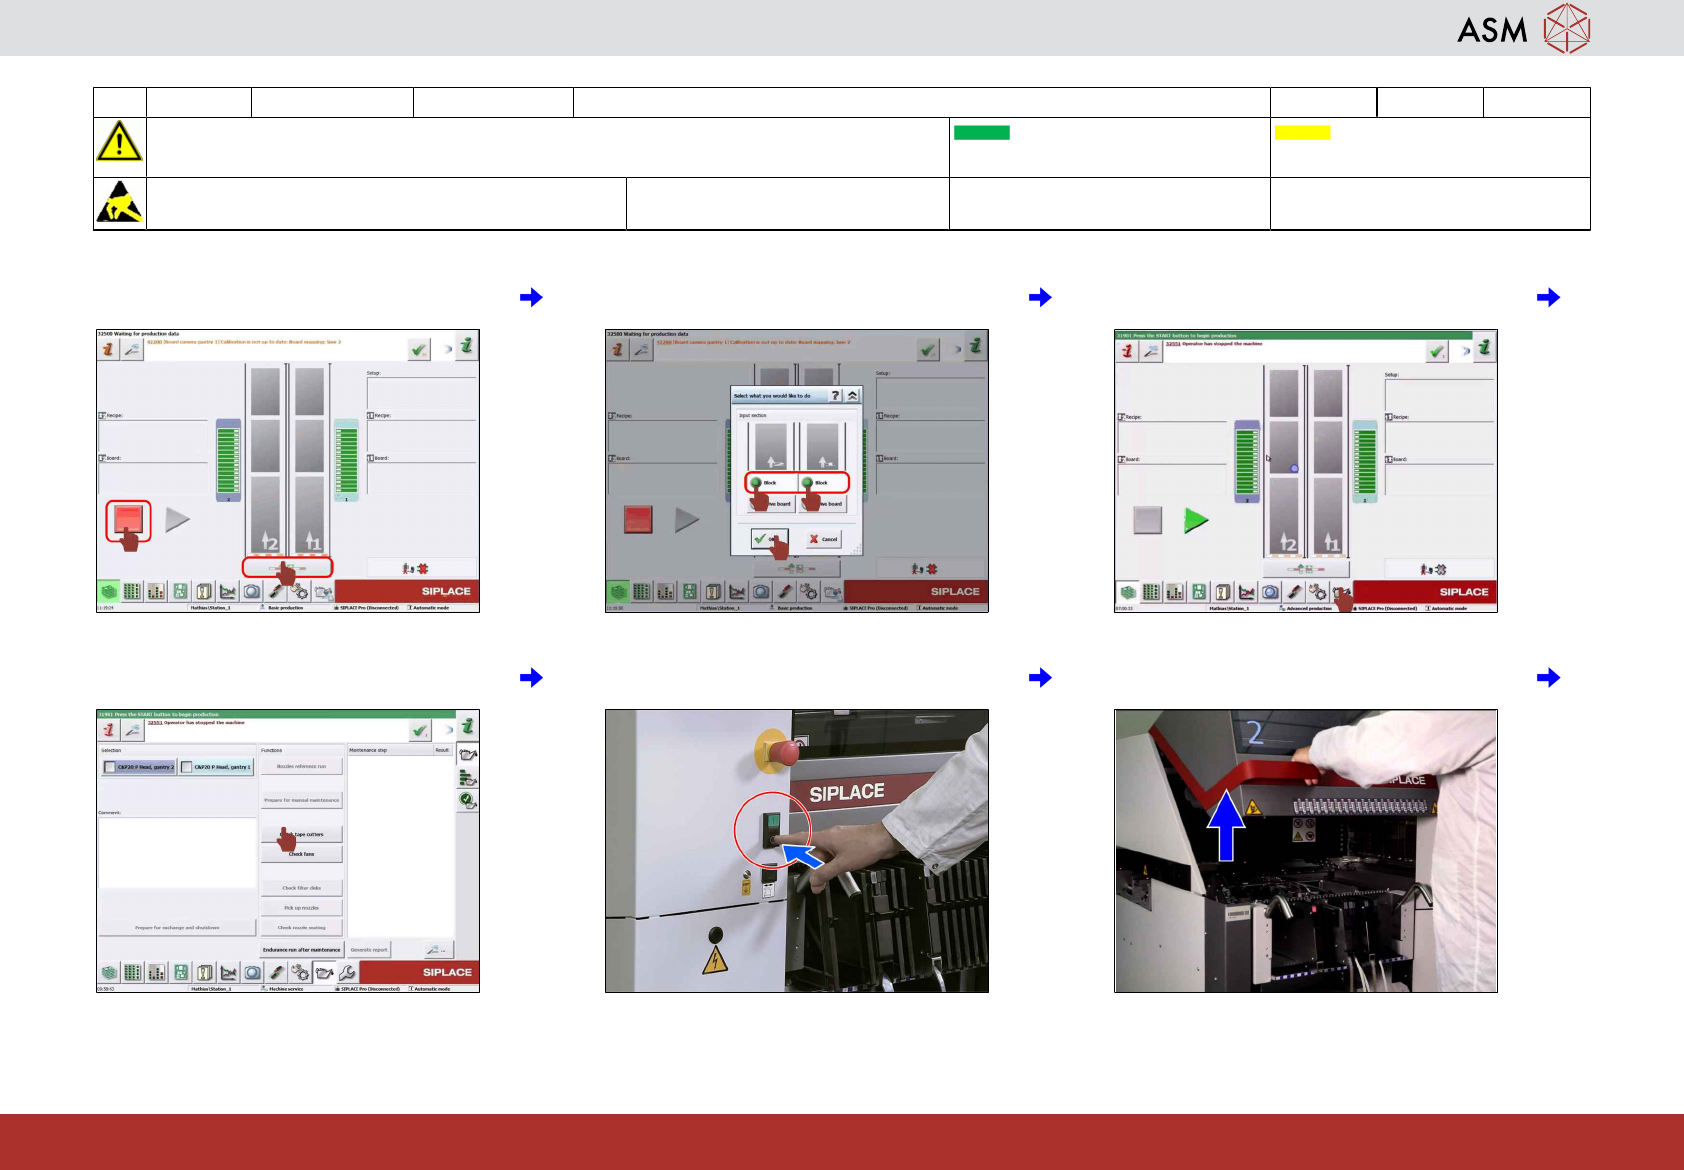Select the checkmark-with-oil-can icon in maintenance sidebar
Screen dimensions: 1684x1170
pyautogui.click(x=468, y=800)
